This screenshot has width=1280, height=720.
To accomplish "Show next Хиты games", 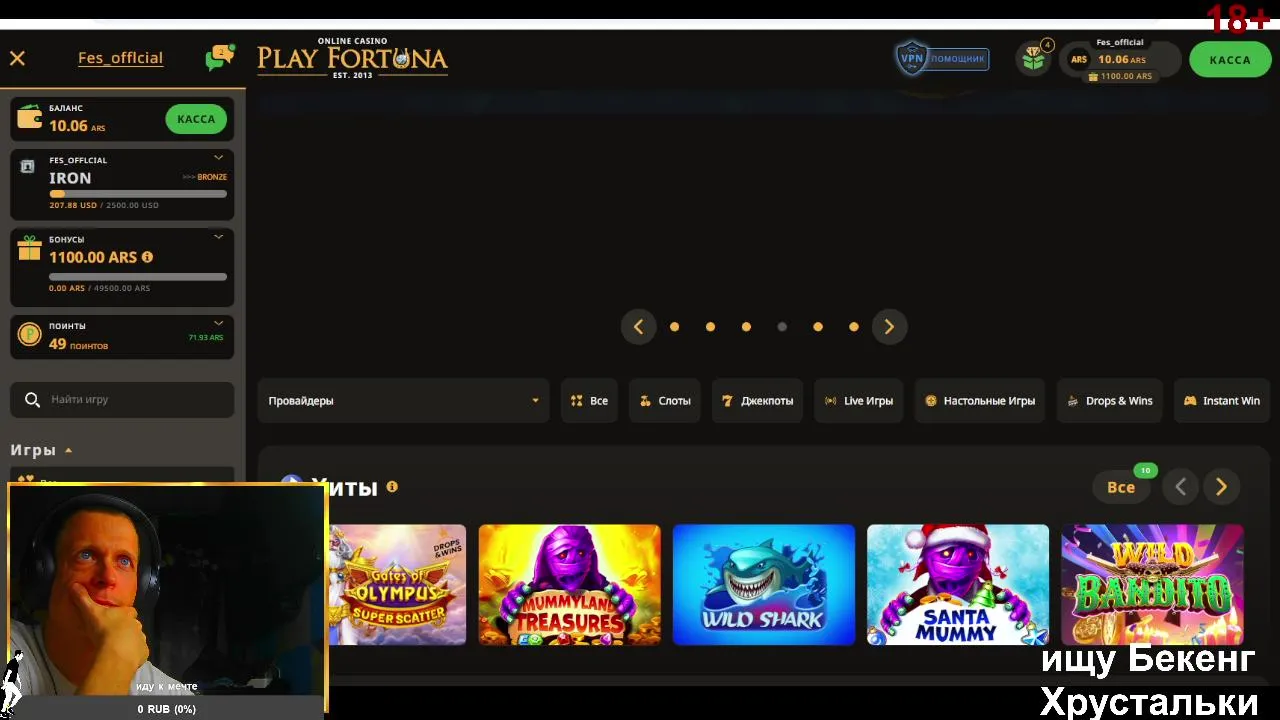I will click(1221, 487).
